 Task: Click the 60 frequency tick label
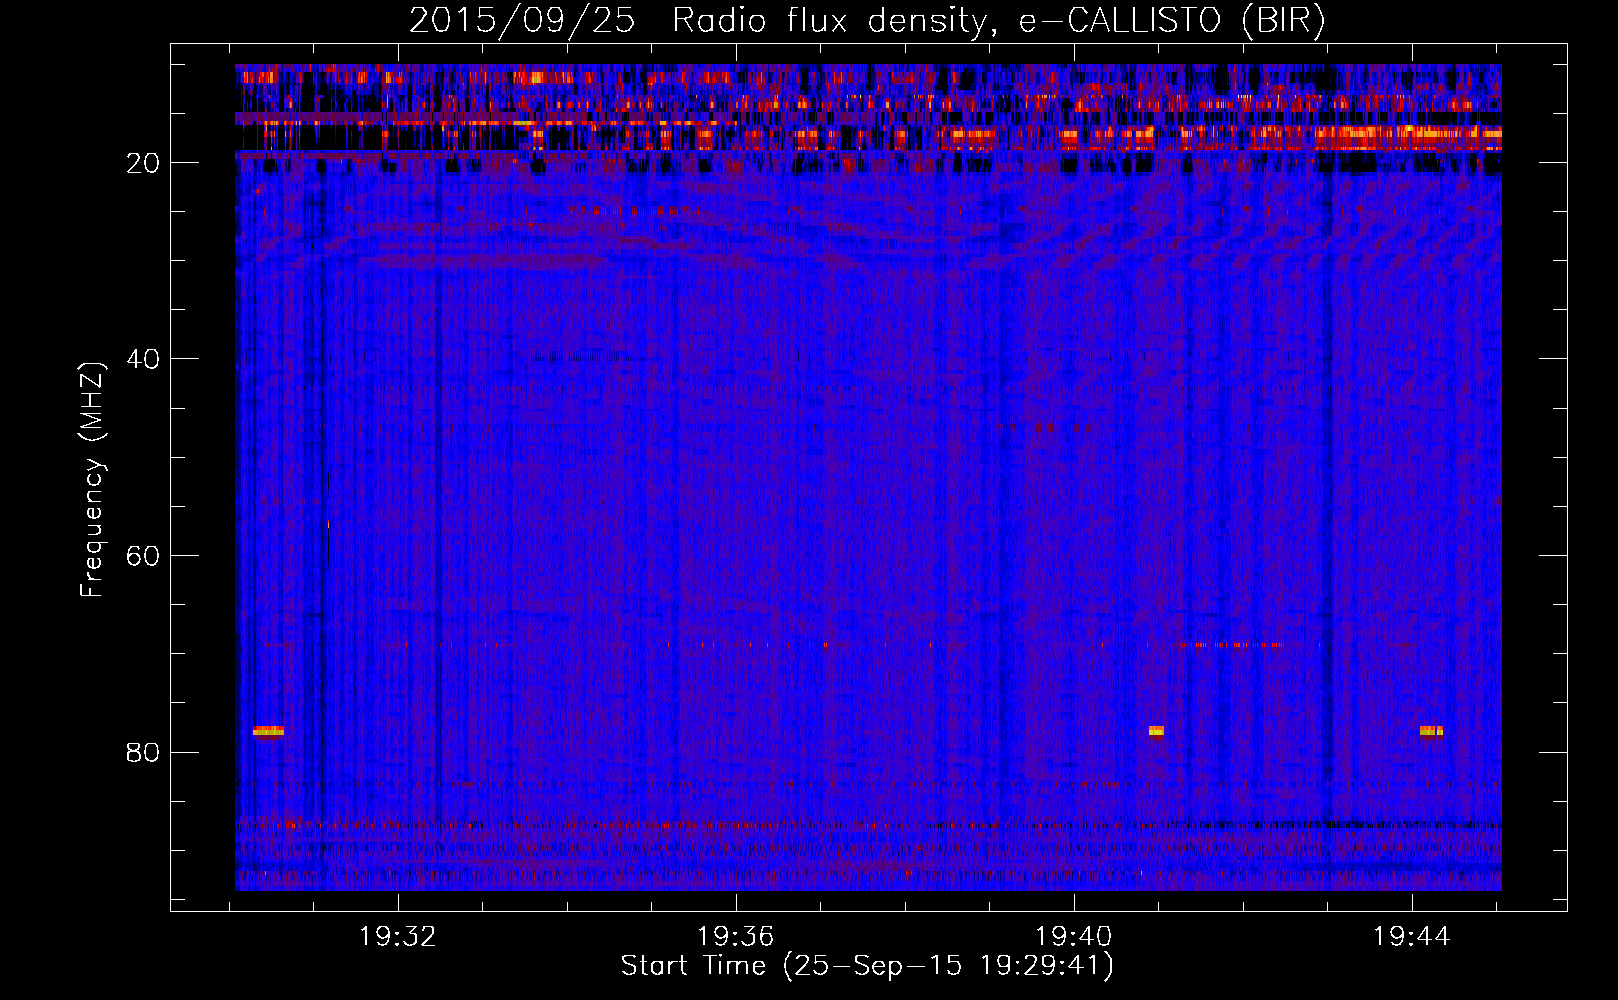coord(143,556)
